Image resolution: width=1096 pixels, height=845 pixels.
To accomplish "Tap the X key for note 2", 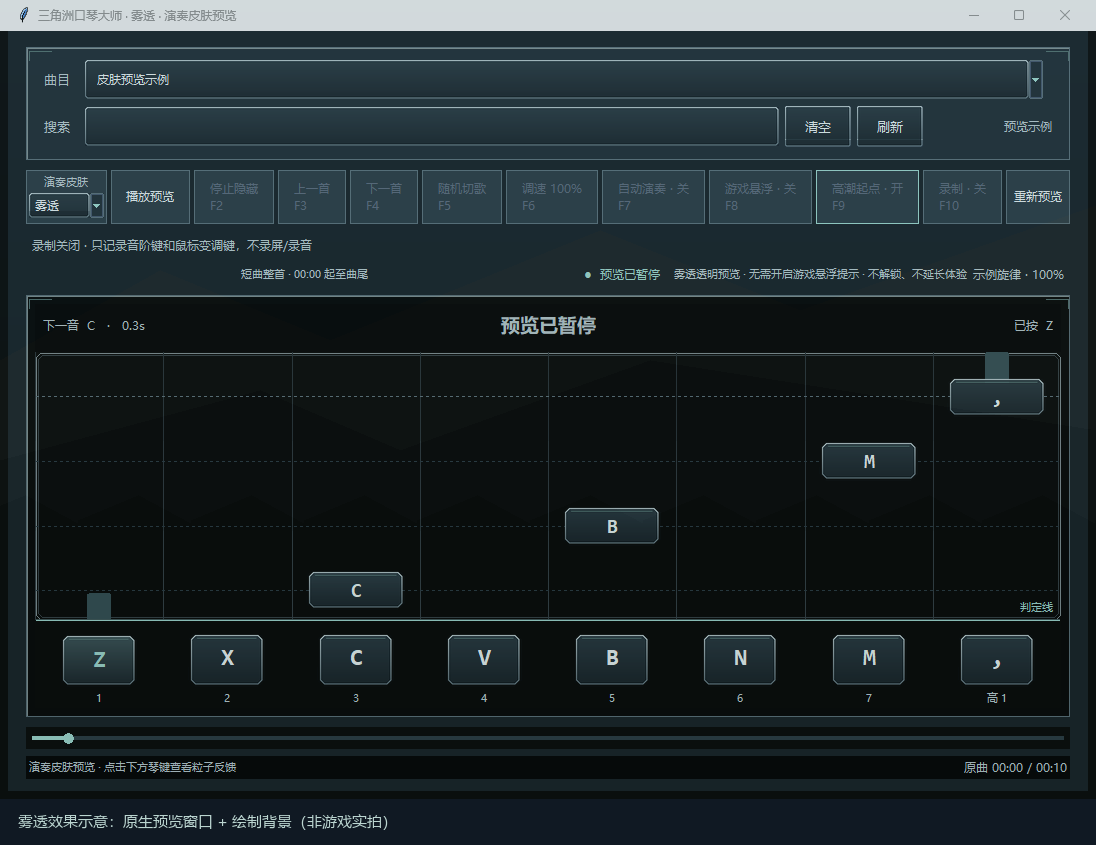I will (x=227, y=660).
